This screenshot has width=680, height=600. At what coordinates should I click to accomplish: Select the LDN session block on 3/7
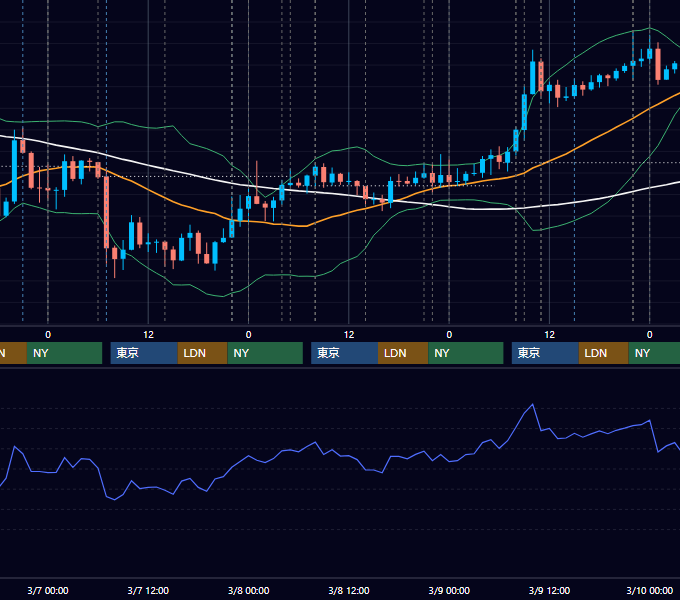click(x=203, y=353)
